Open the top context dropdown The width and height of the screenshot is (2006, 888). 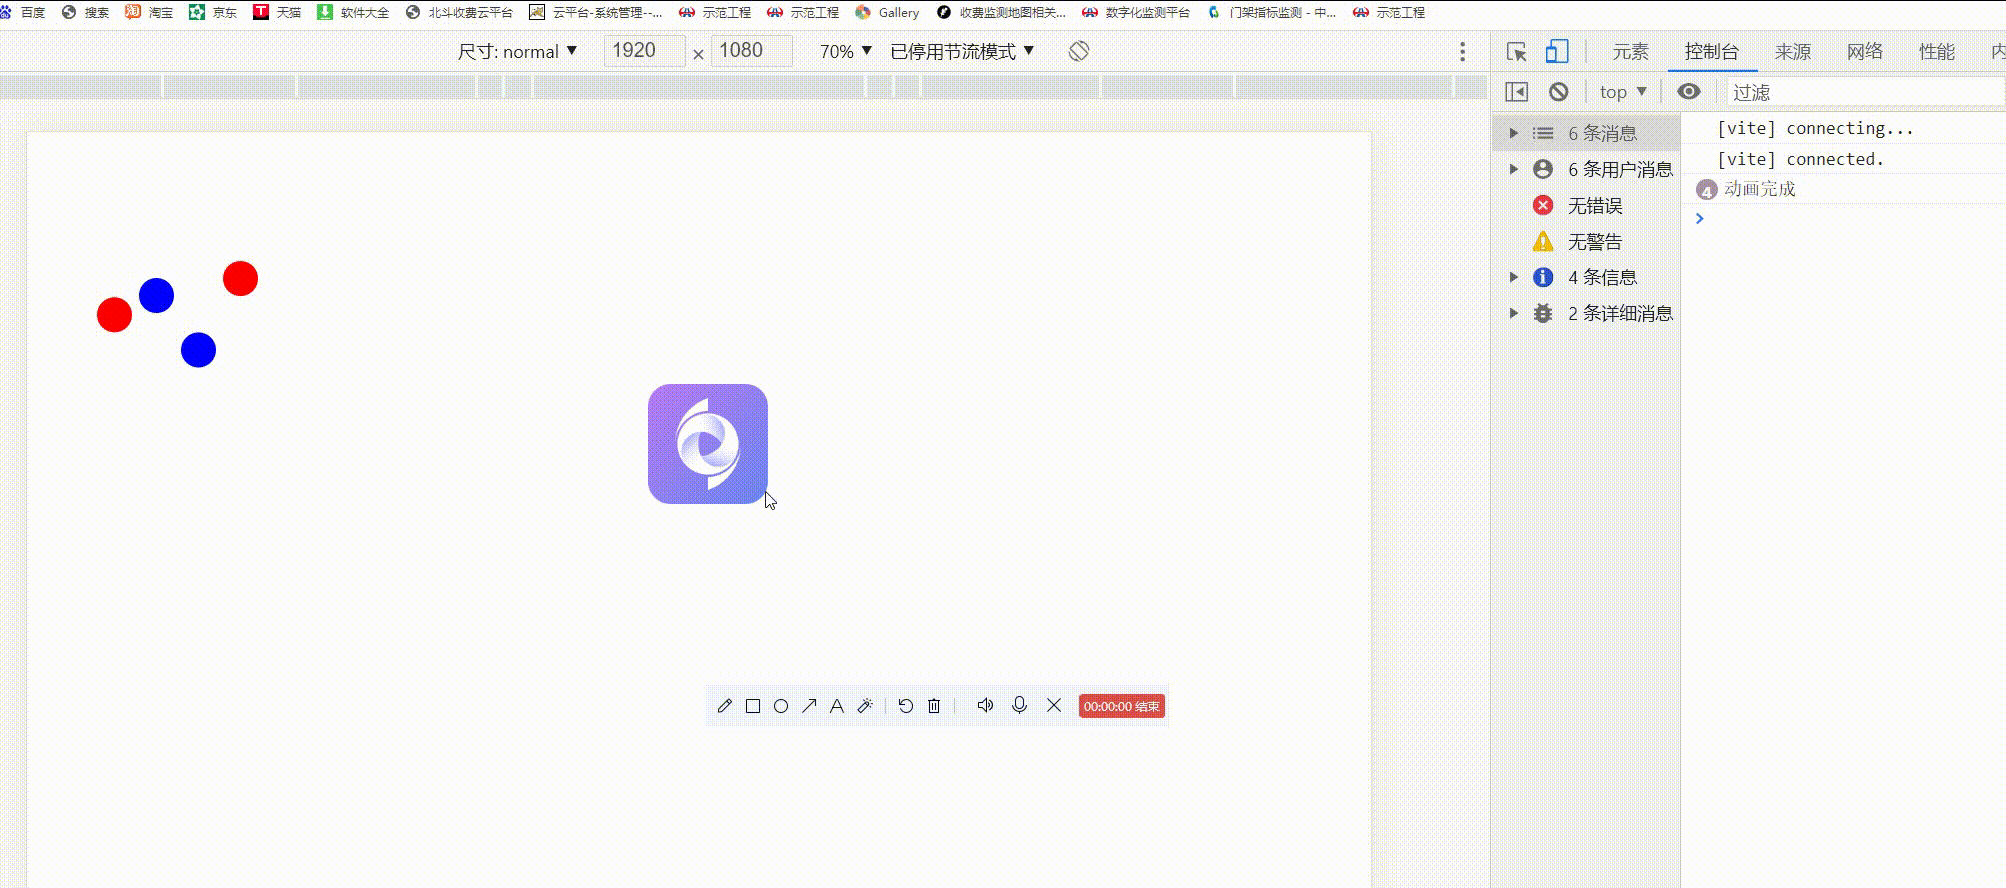pos(1623,92)
